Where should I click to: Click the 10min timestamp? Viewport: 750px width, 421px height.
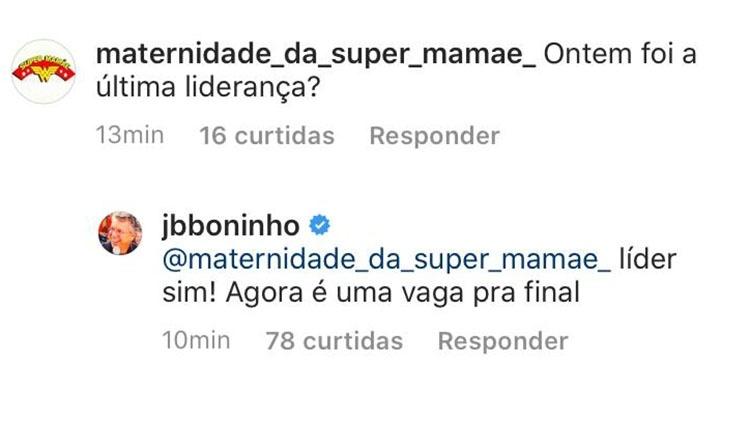pos(196,340)
